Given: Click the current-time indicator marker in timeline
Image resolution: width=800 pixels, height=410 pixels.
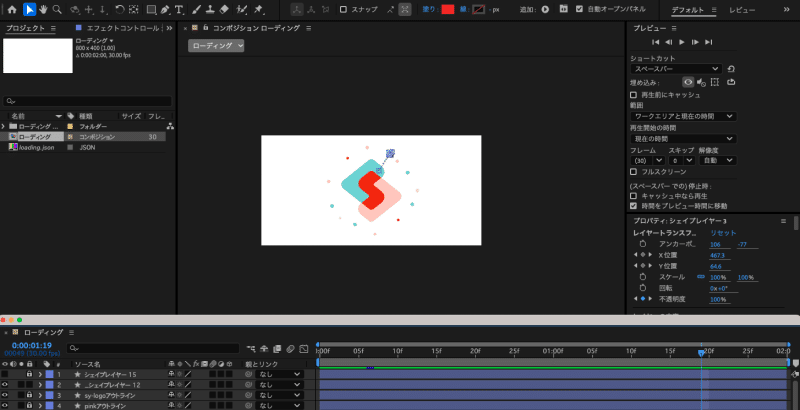Looking at the screenshot, I should click(701, 352).
